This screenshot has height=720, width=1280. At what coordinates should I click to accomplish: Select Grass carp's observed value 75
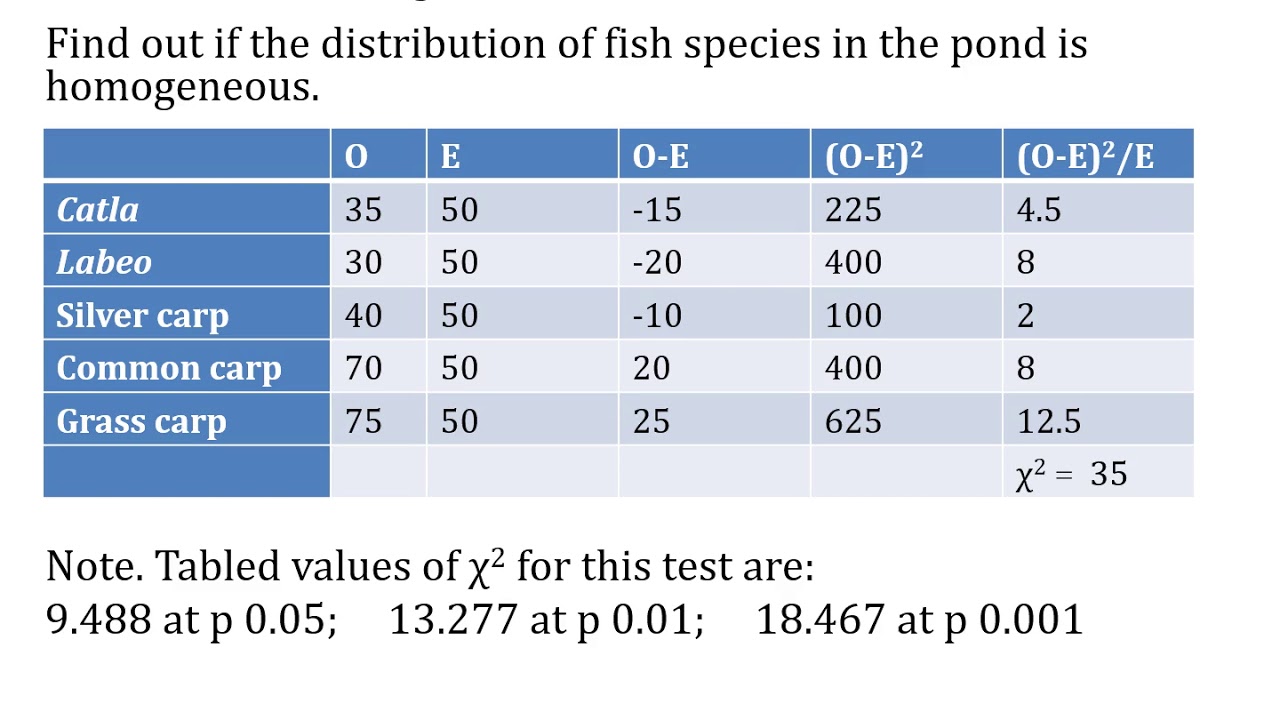point(363,422)
